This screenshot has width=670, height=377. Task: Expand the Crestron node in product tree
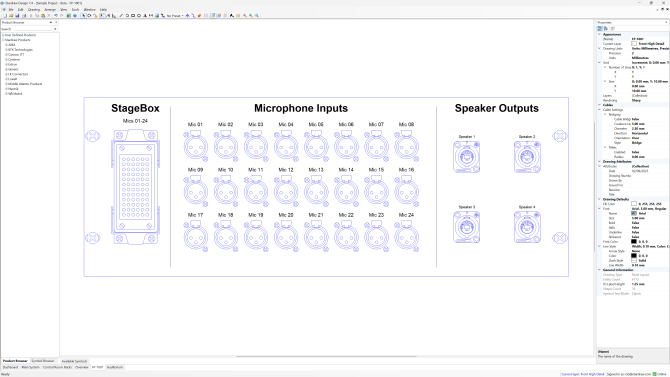(6, 59)
